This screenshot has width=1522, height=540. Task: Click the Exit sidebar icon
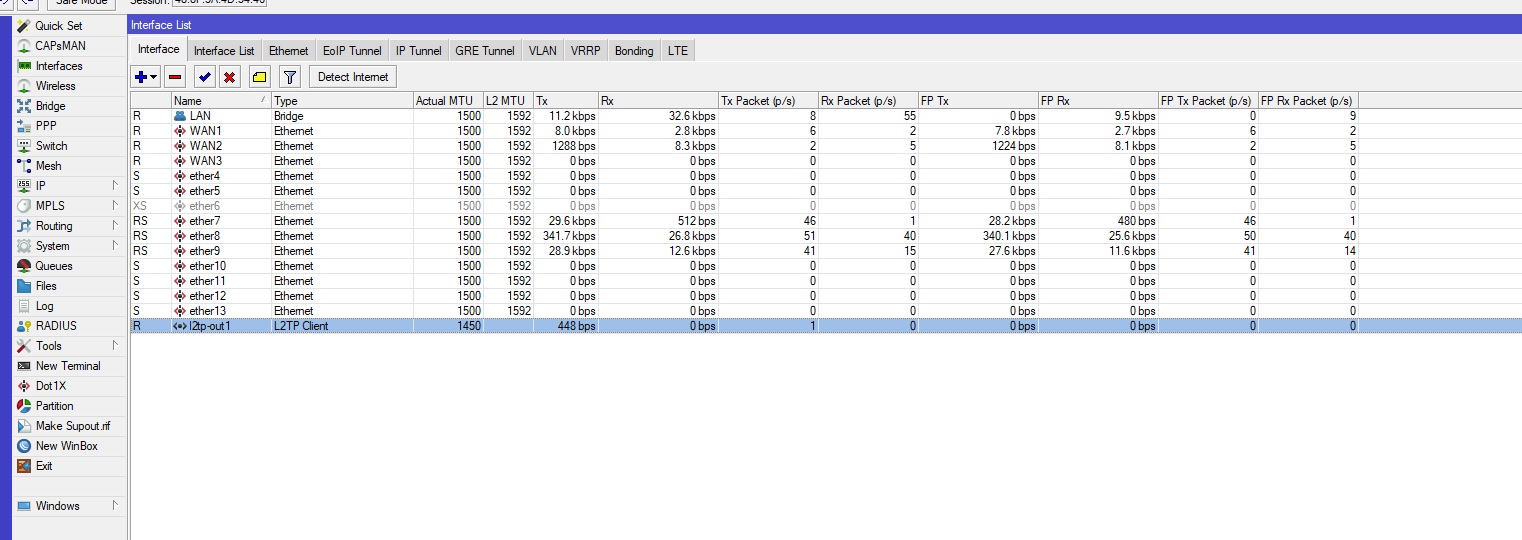25,466
